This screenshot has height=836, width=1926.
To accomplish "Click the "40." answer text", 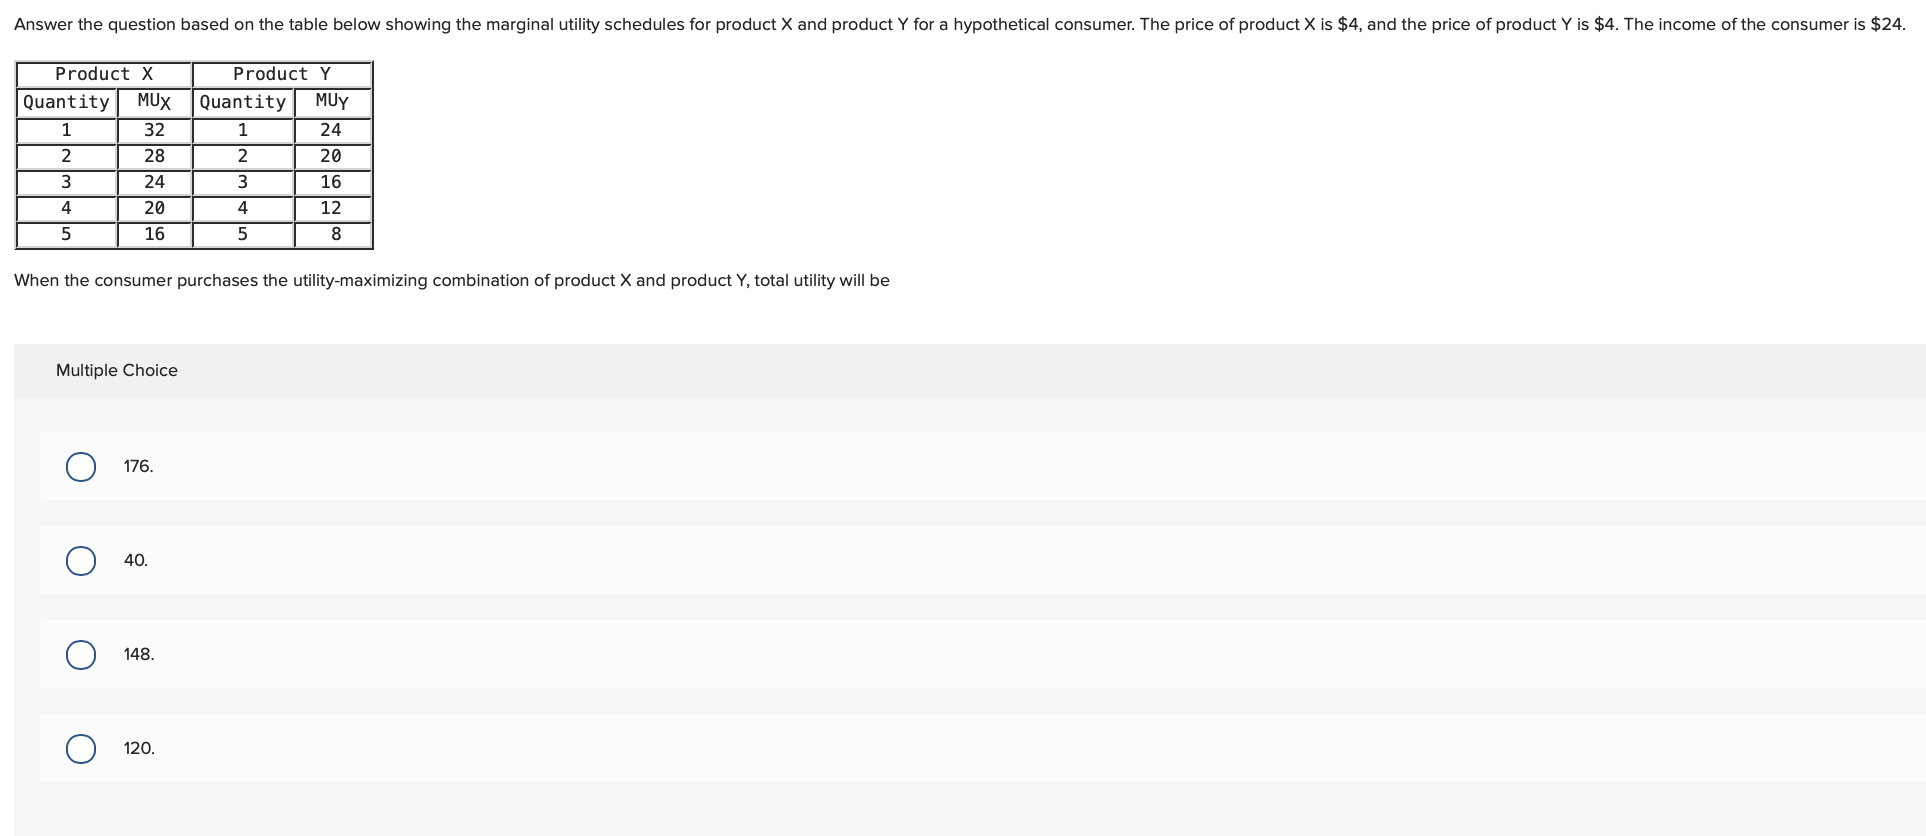I will 136,561.
